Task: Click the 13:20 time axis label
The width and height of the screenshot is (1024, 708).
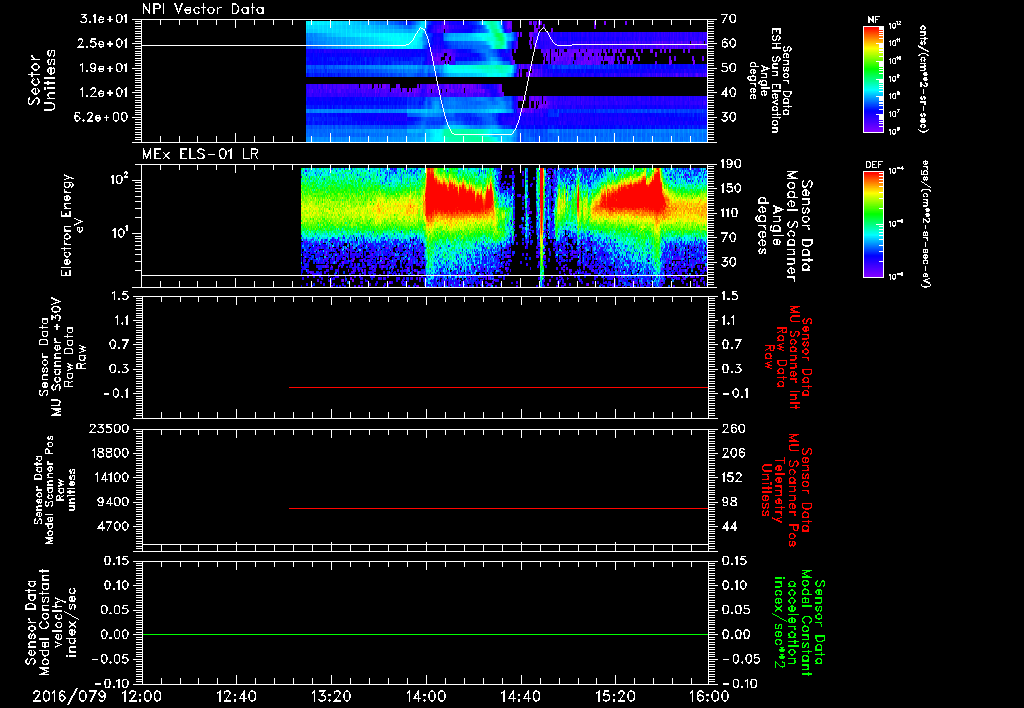Action: 331,696
